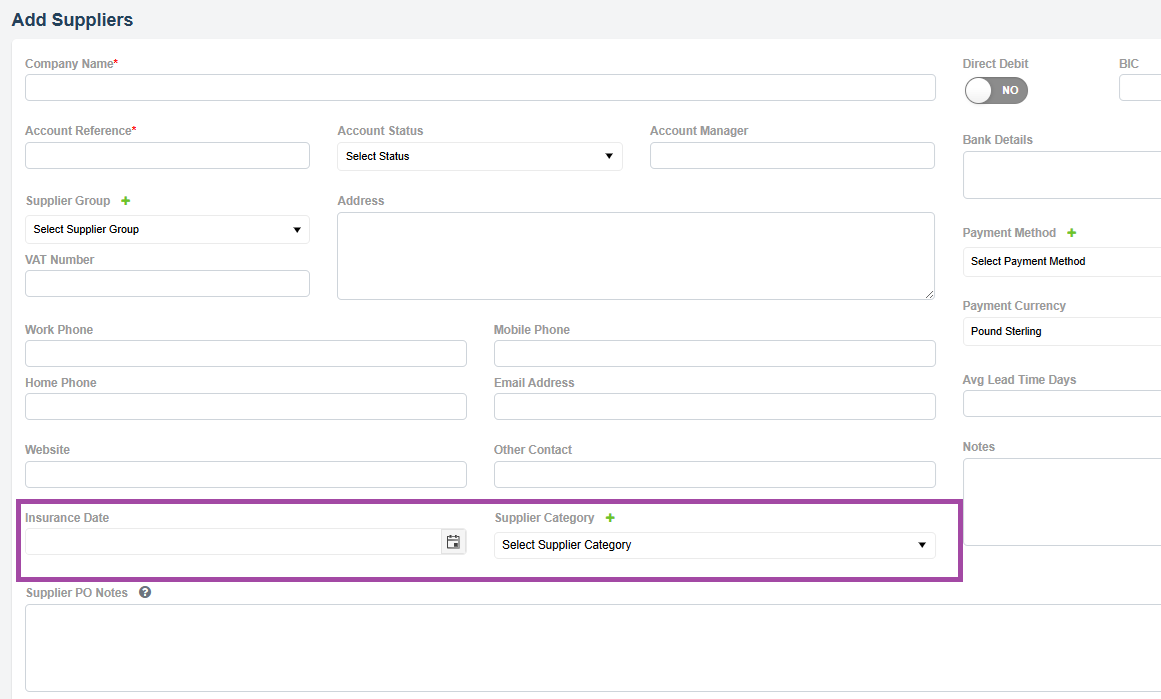
Task: Focus the Website input field
Action: tap(245, 474)
